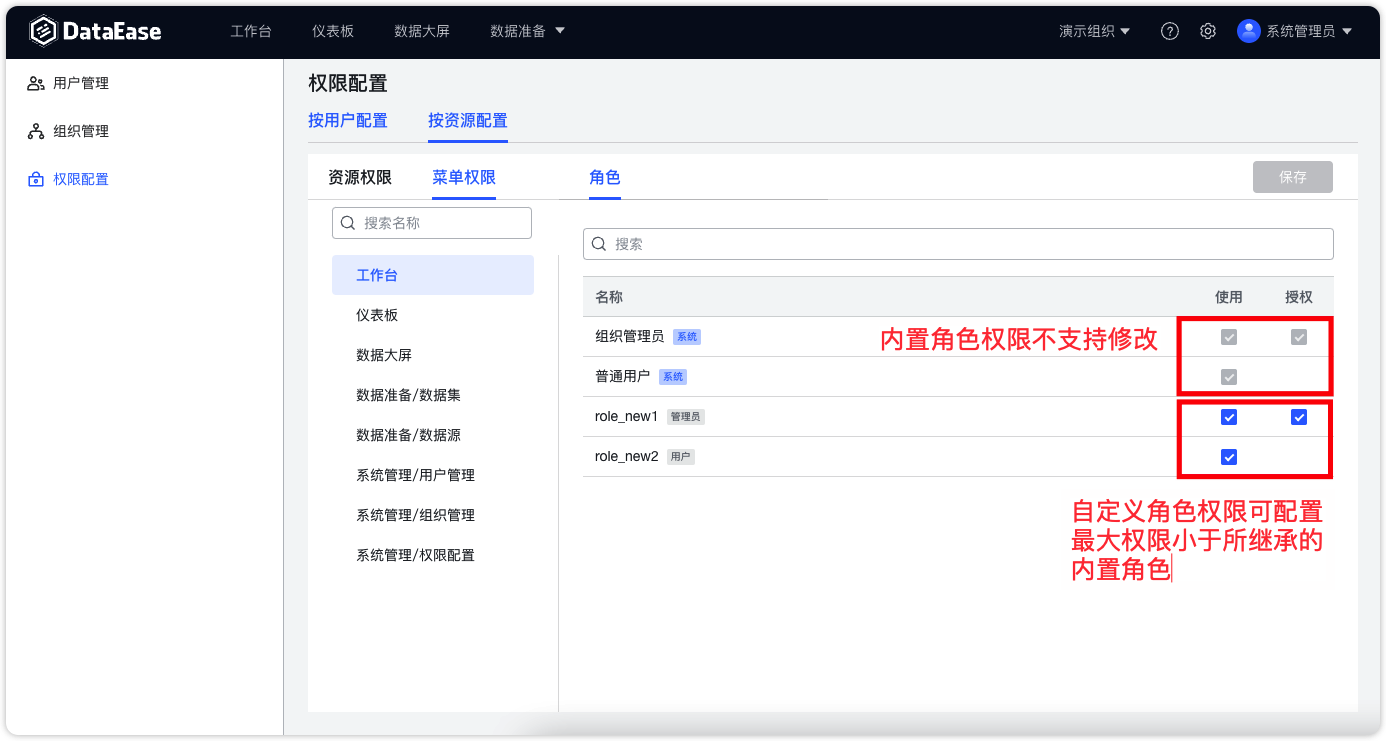Uncheck 授权 for role_new1
1386x741 pixels.
pos(1299,417)
